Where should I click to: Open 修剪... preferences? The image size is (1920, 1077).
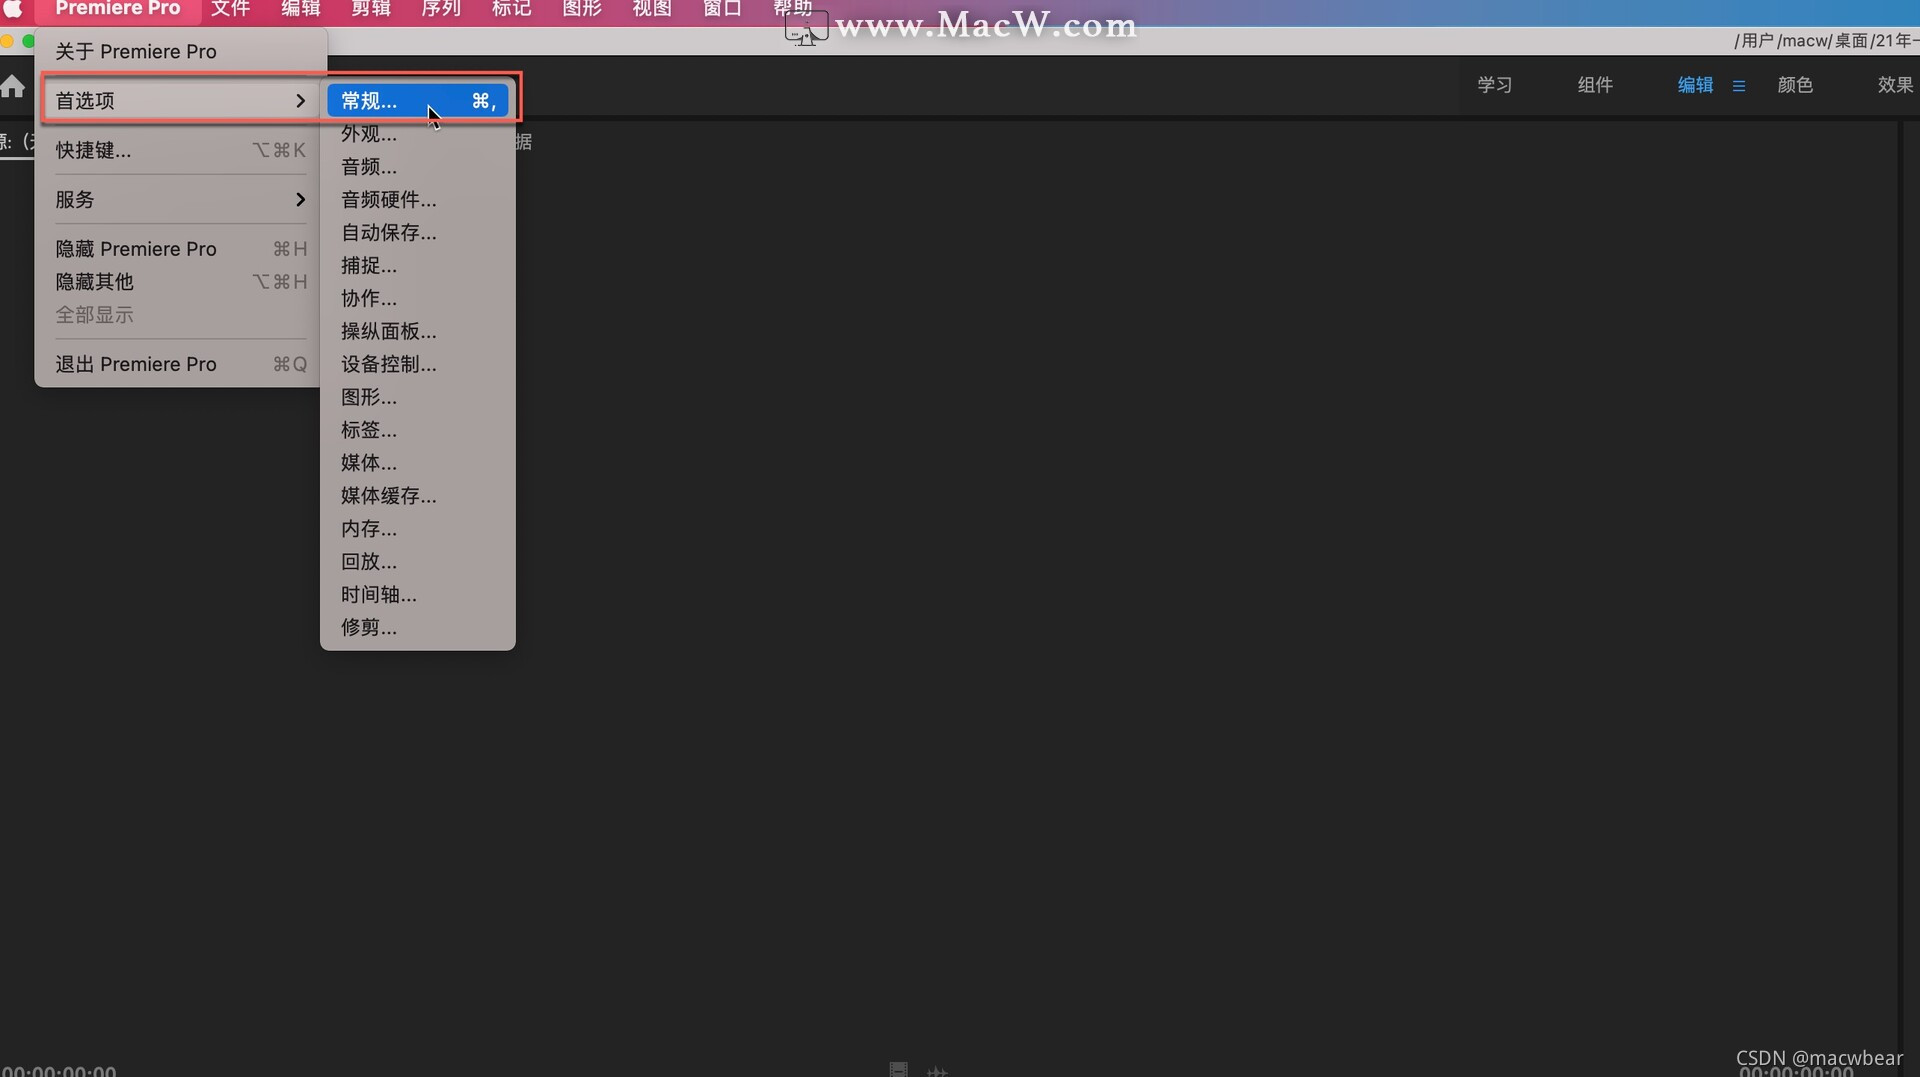pyautogui.click(x=418, y=627)
